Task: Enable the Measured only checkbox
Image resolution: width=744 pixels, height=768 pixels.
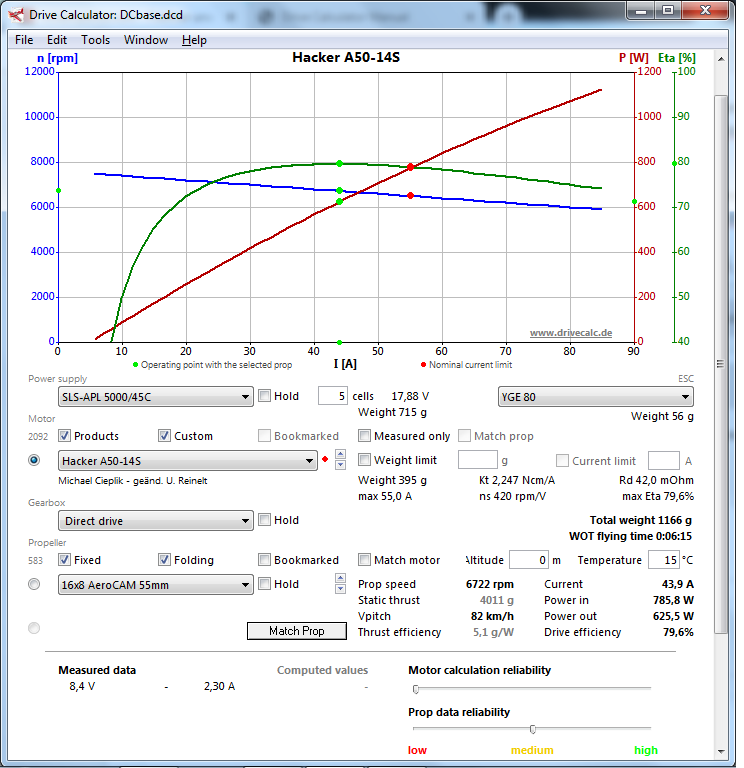Action: [x=366, y=436]
